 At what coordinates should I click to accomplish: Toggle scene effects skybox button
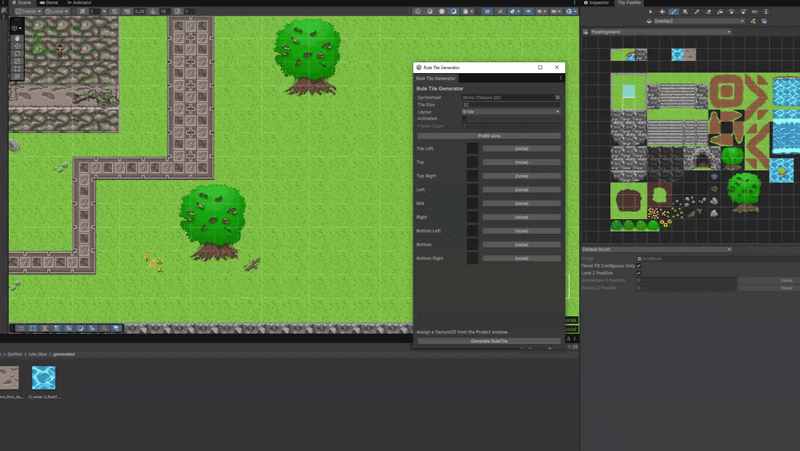coord(513,11)
